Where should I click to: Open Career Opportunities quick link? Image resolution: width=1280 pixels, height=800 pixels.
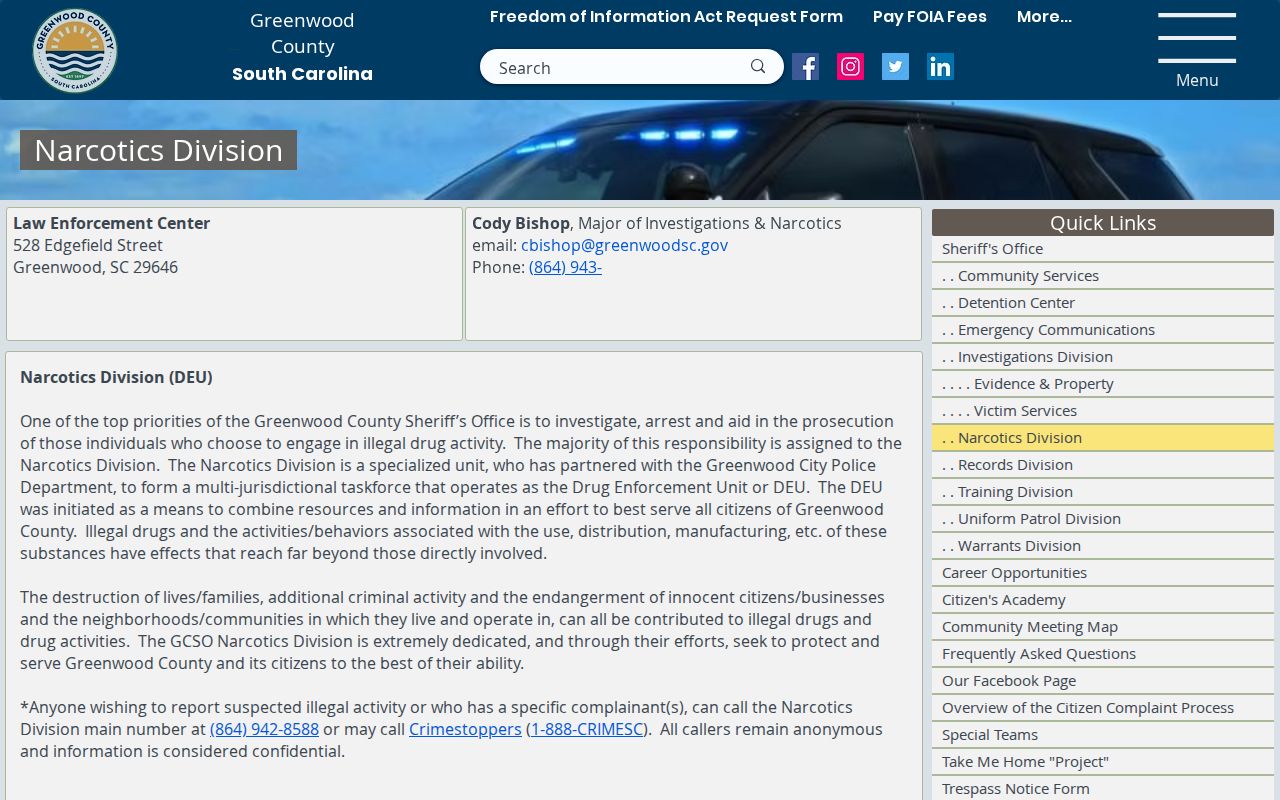[x=1103, y=573]
